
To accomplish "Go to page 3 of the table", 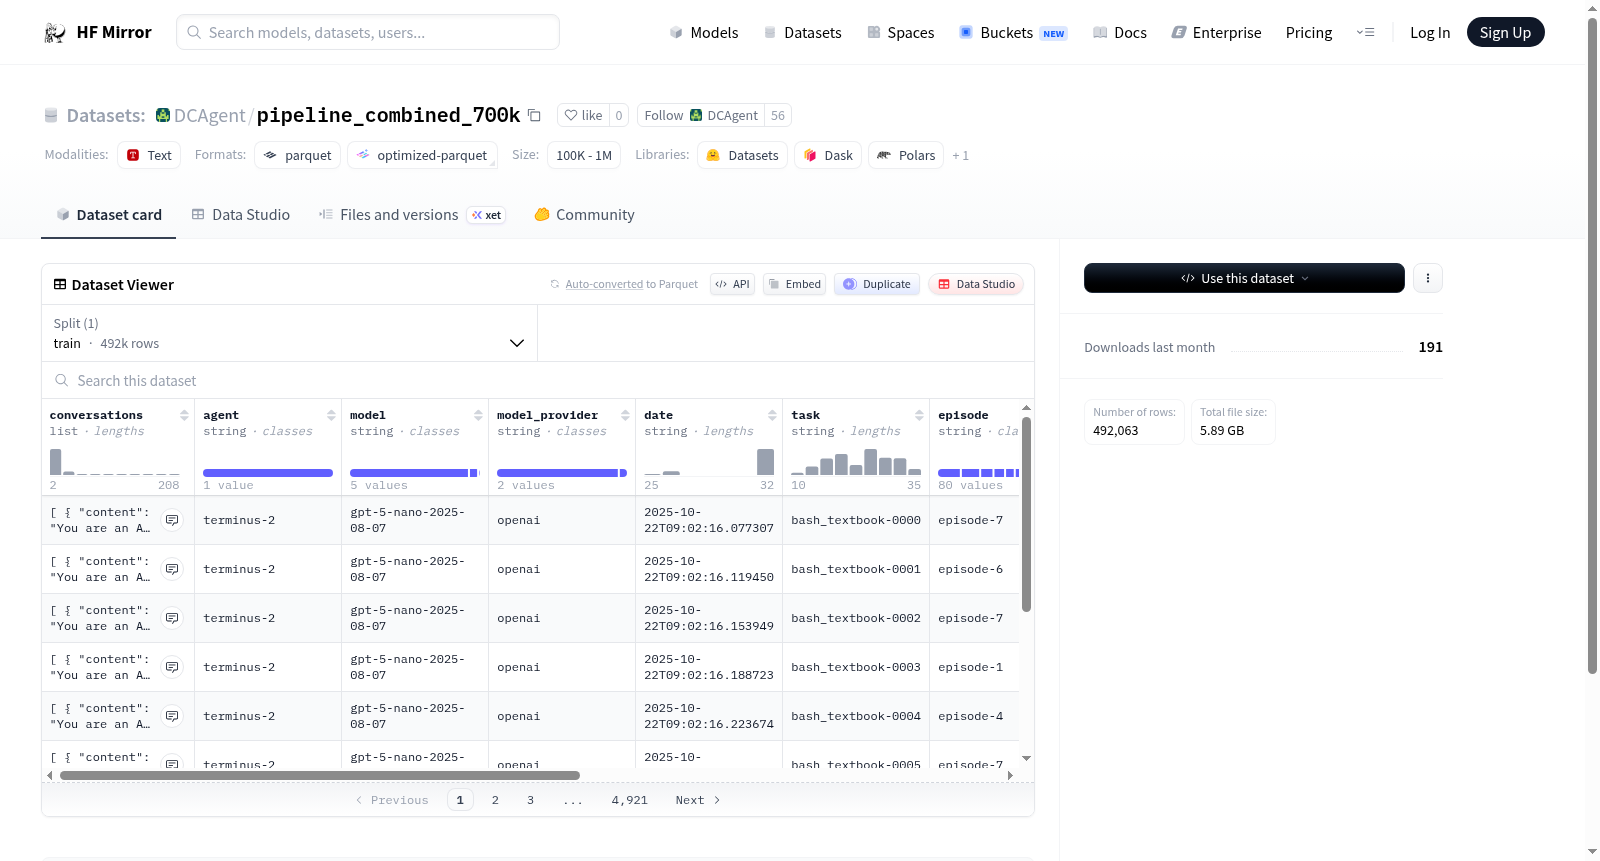I will point(530,800).
